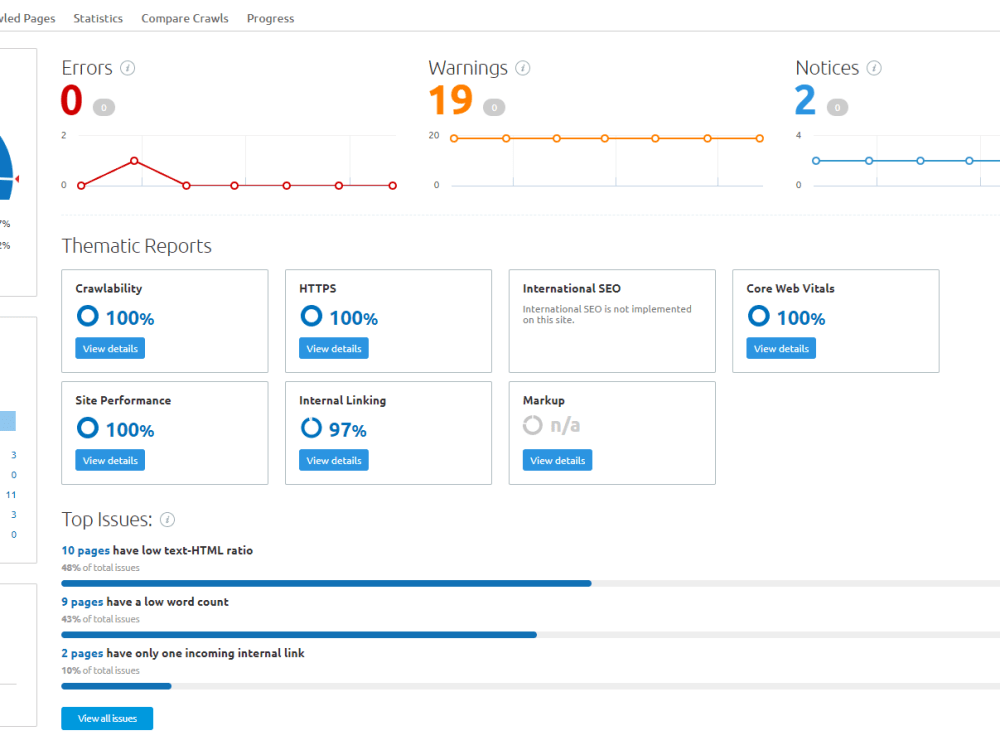Click the HTTPS score ring icon
This screenshot has width=1000, height=750.
311,316
